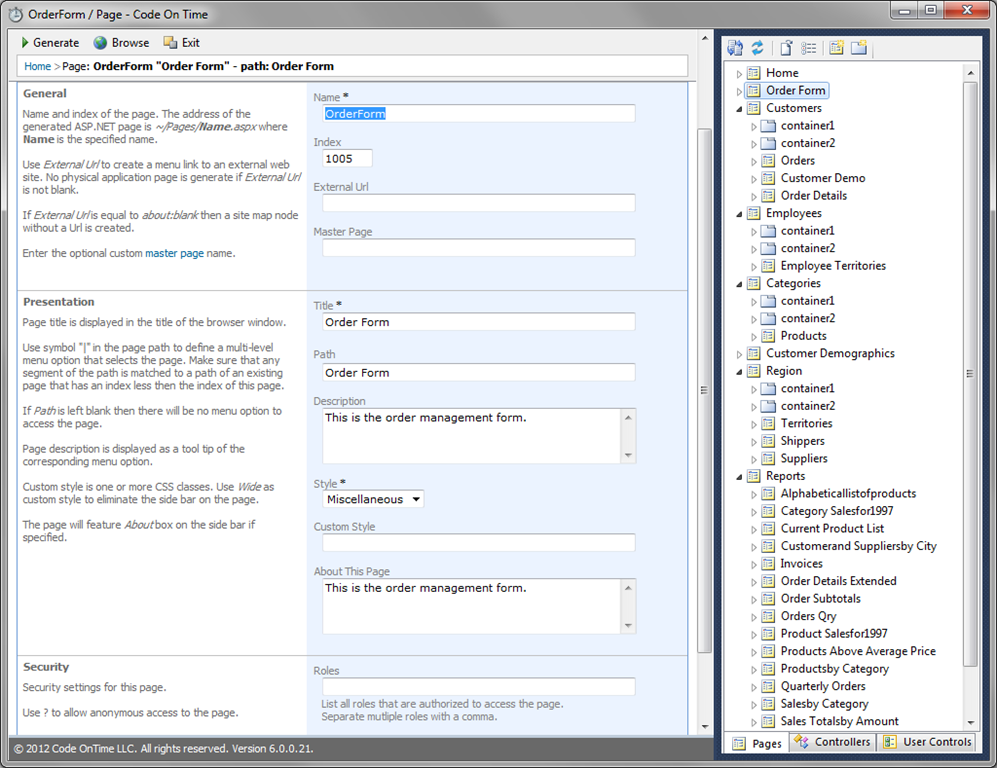The width and height of the screenshot is (997, 768).
Task: Open the master page hyperlink
Action: click(174, 253)
